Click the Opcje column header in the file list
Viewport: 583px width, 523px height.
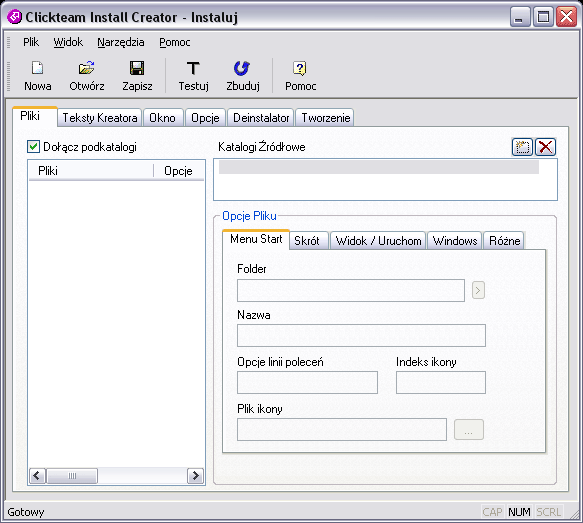coord(179,171)
